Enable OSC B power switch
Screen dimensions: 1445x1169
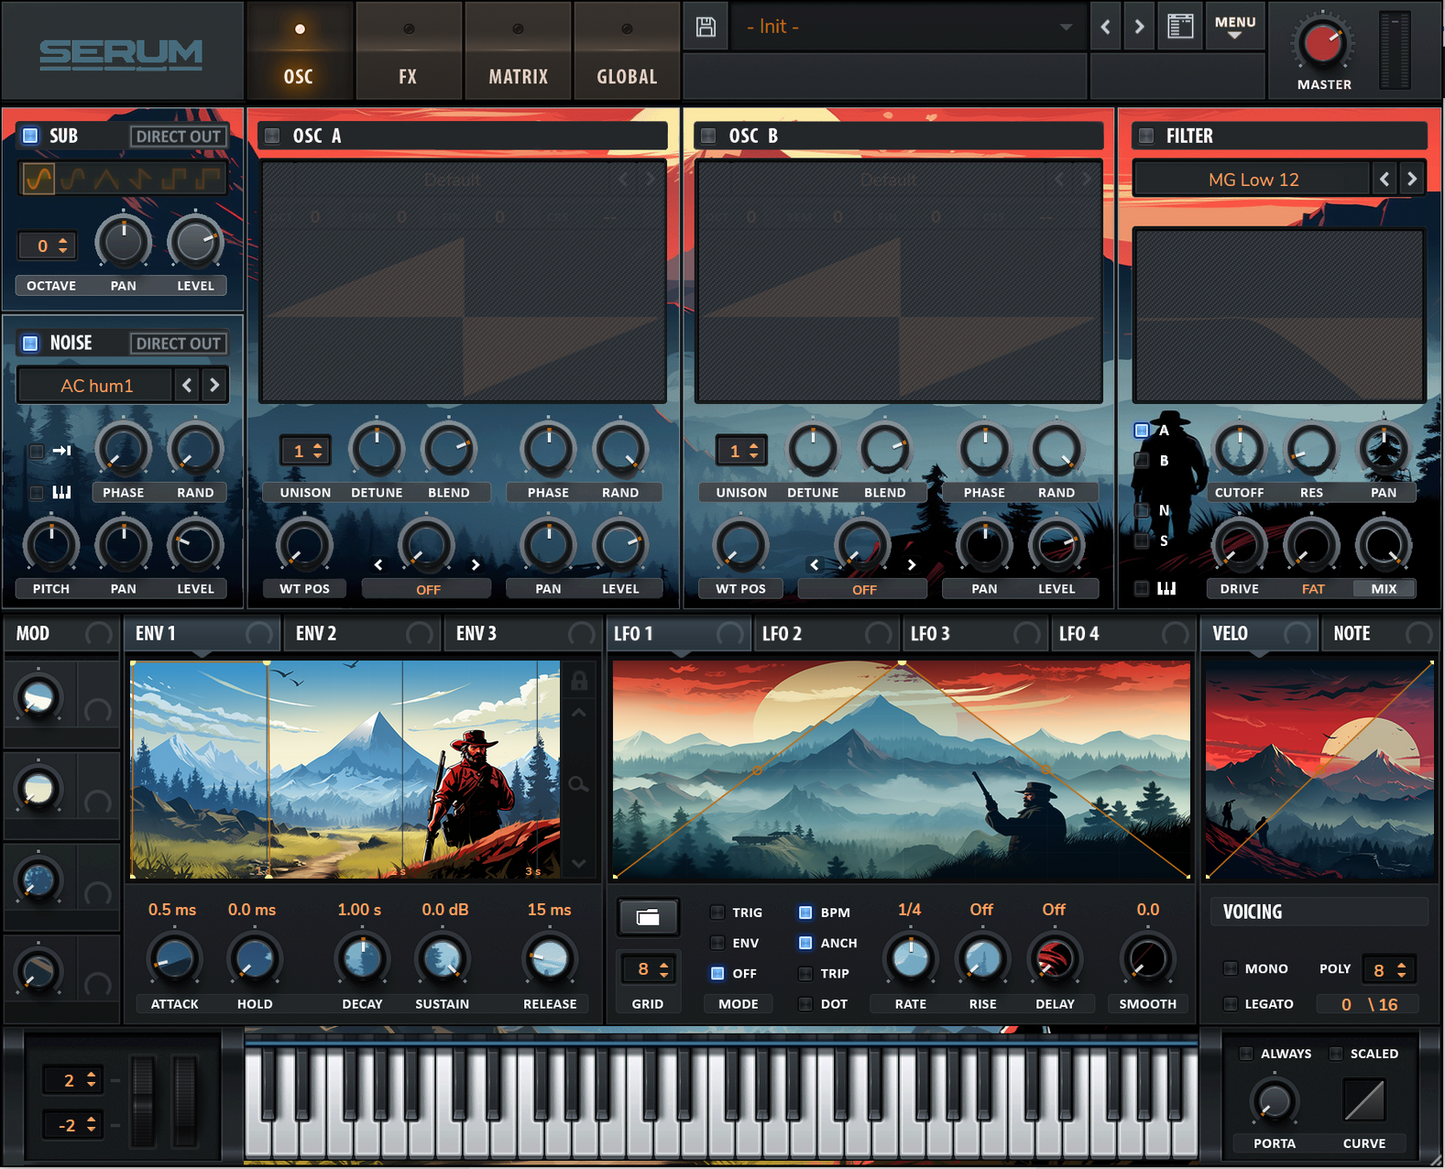click(x=708, y=135)
